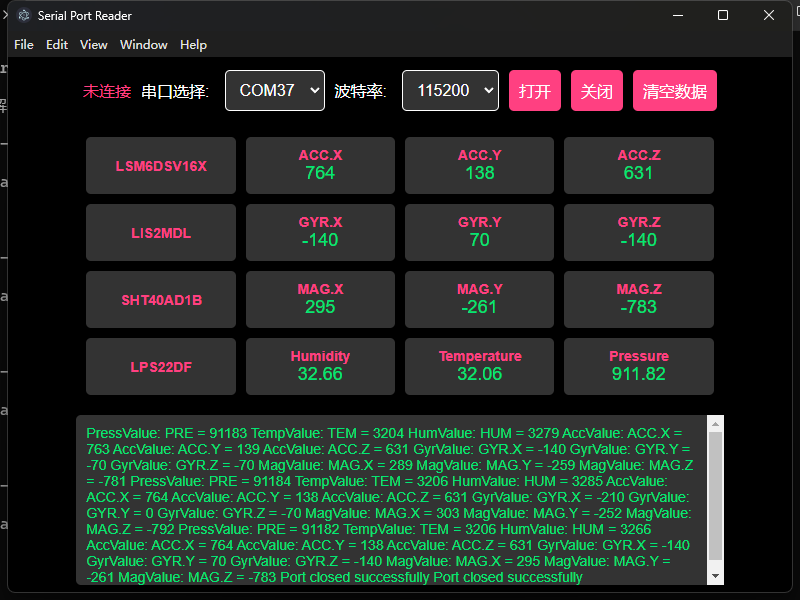800x600 pixels.
Task: Click the MAG.Y value card
Action: [480, 299]
